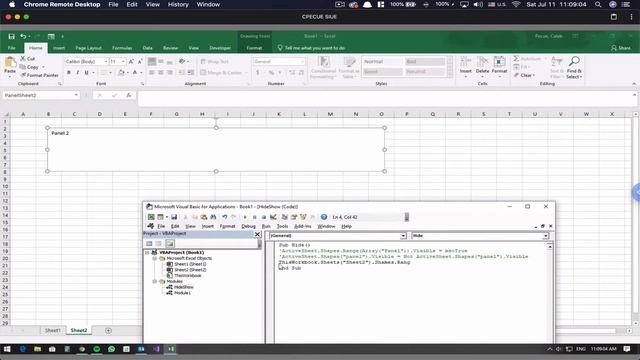Open Hide procedure dropdown in code window
This screenshot has height=360, width=640.
[x=545, y=236]
